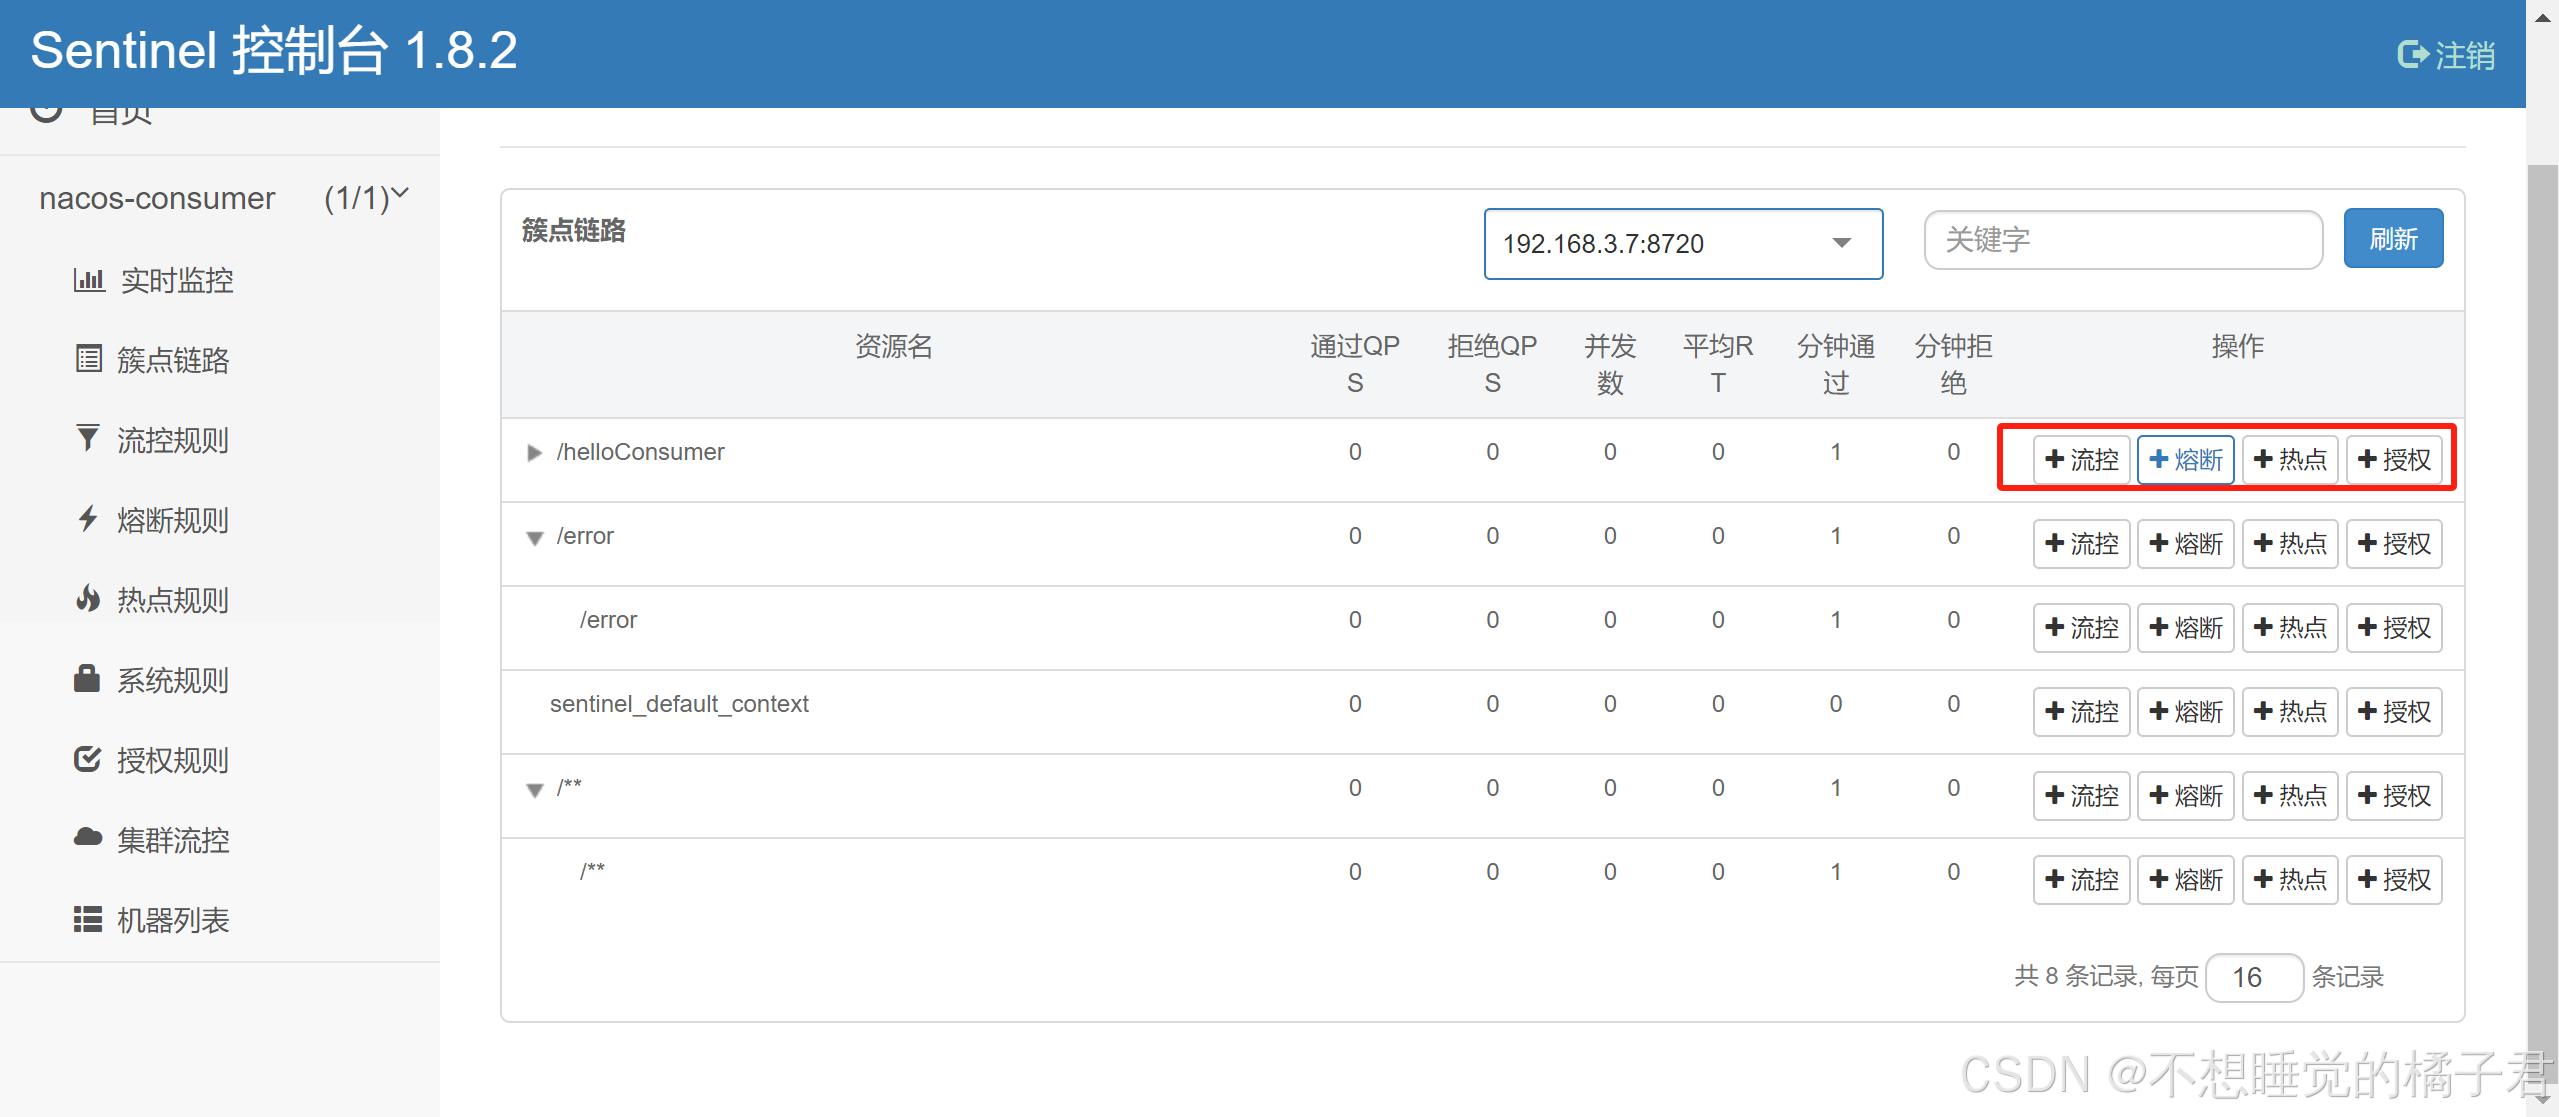
Task: Click the 机器列表 list icon
Action: [88, 919]
